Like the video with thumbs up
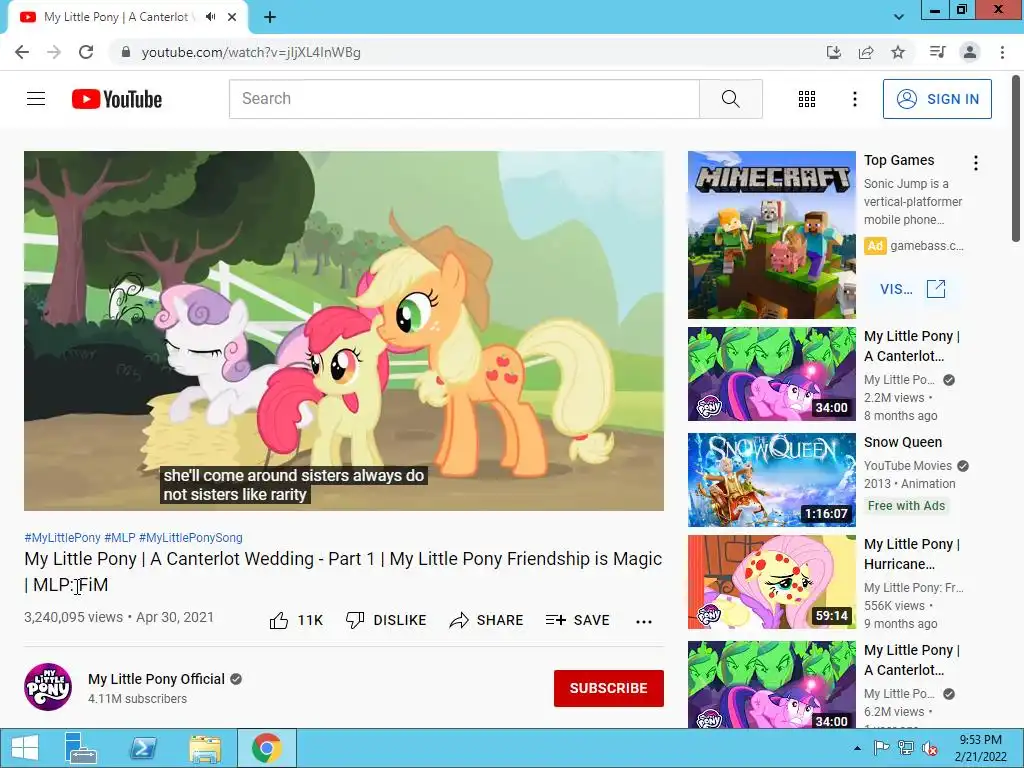1024x768 pixels. 296,620
